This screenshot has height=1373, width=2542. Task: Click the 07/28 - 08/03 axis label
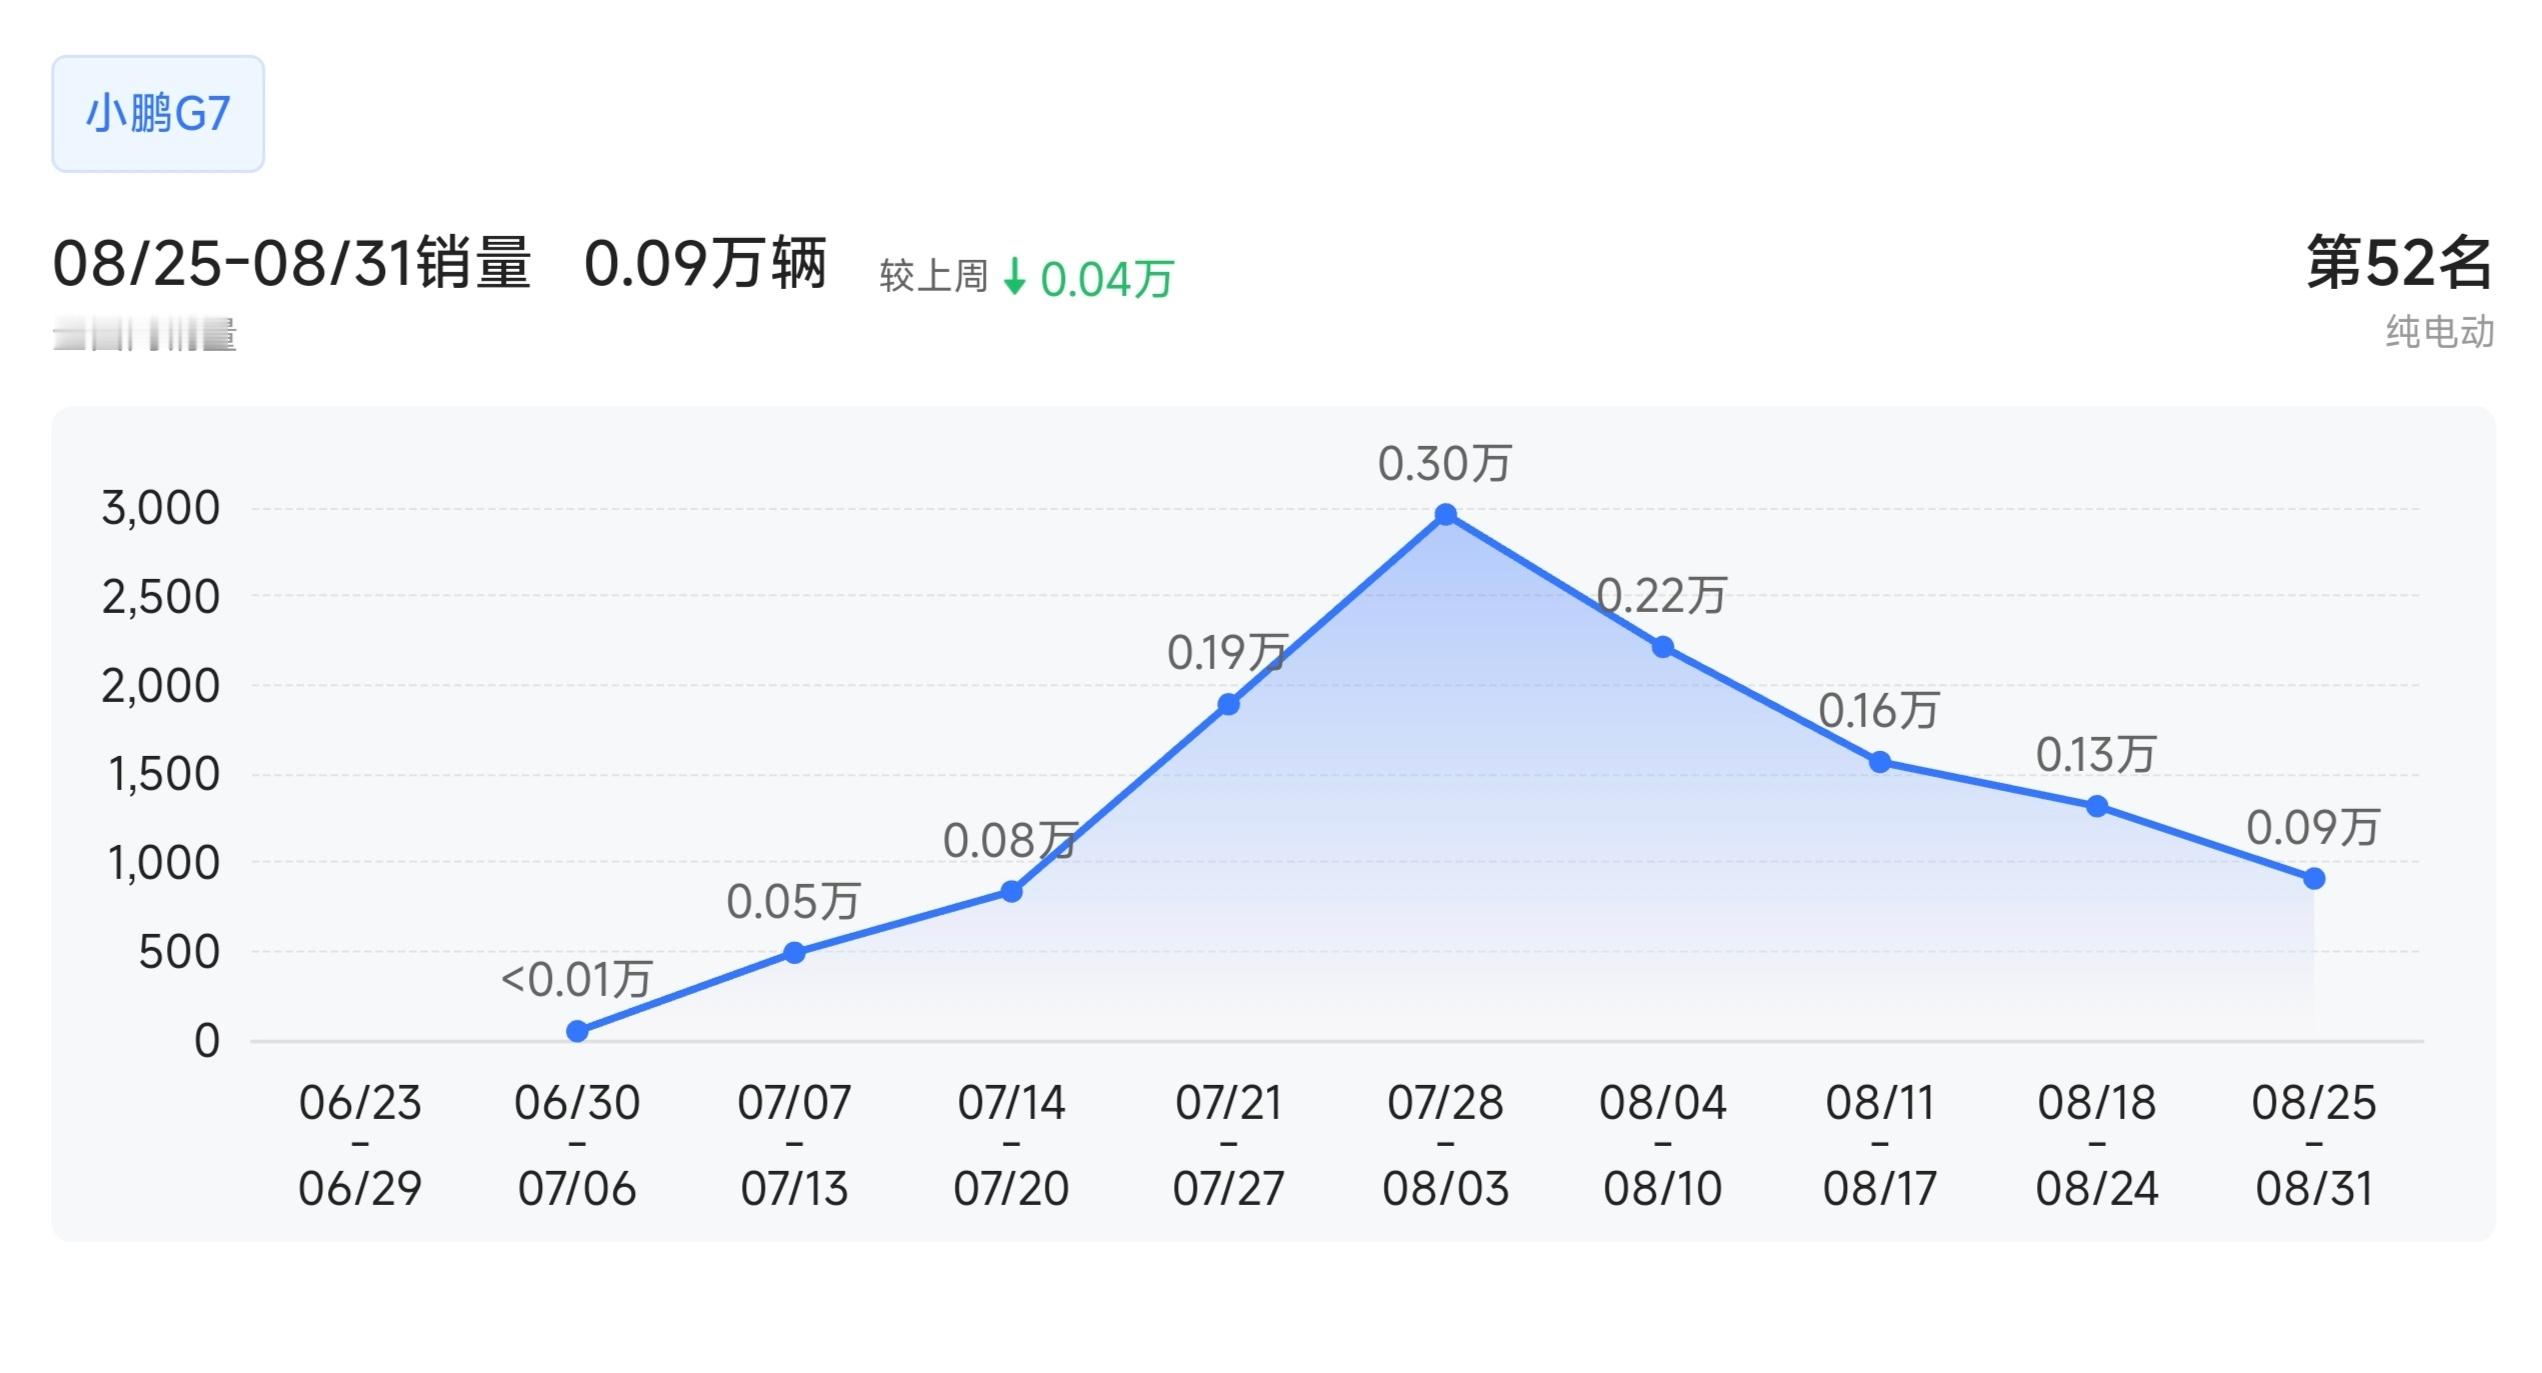pyautogui.click(x=1445, y=1145)
